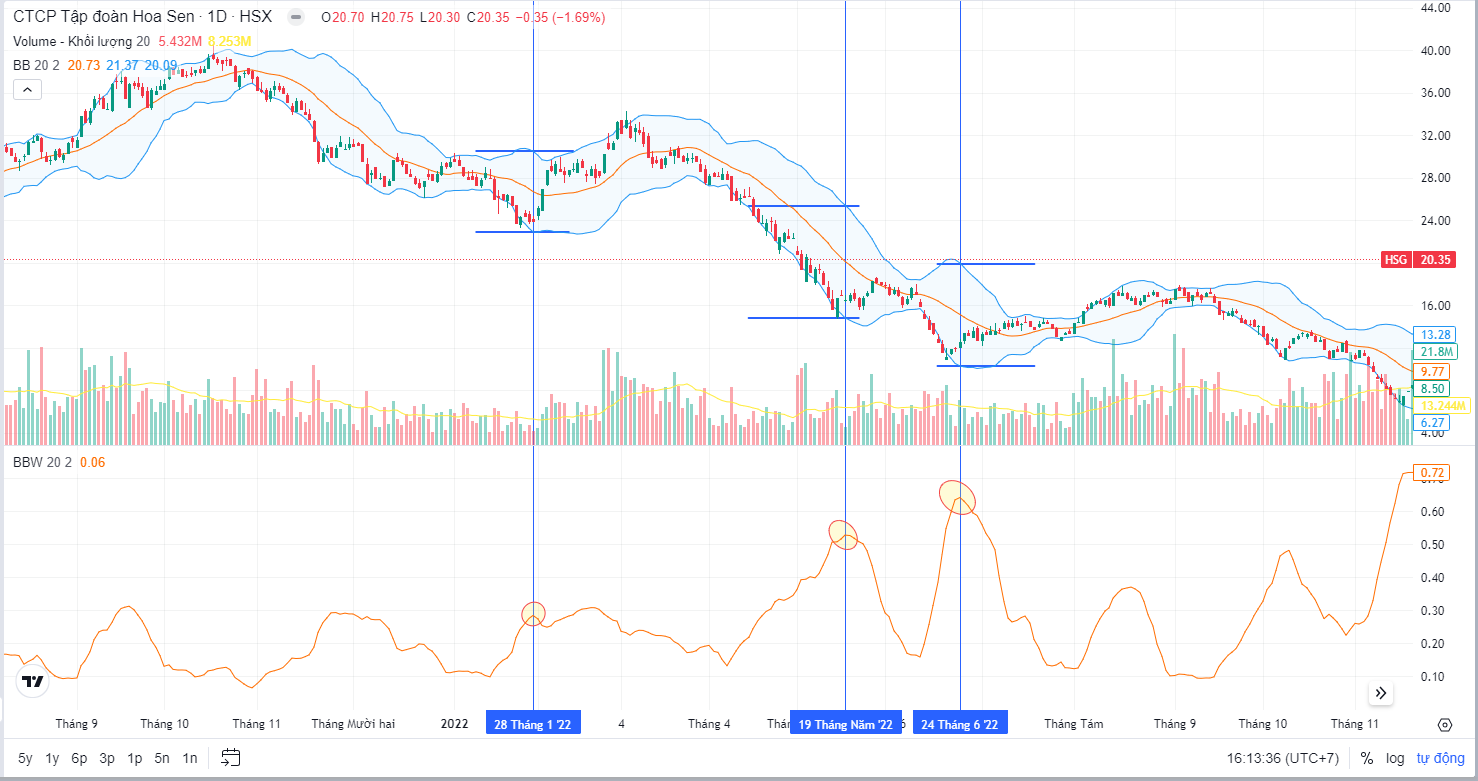Screen dimensions: 1478x781
Task: Select the 5y time range
Action: (25, 758)
